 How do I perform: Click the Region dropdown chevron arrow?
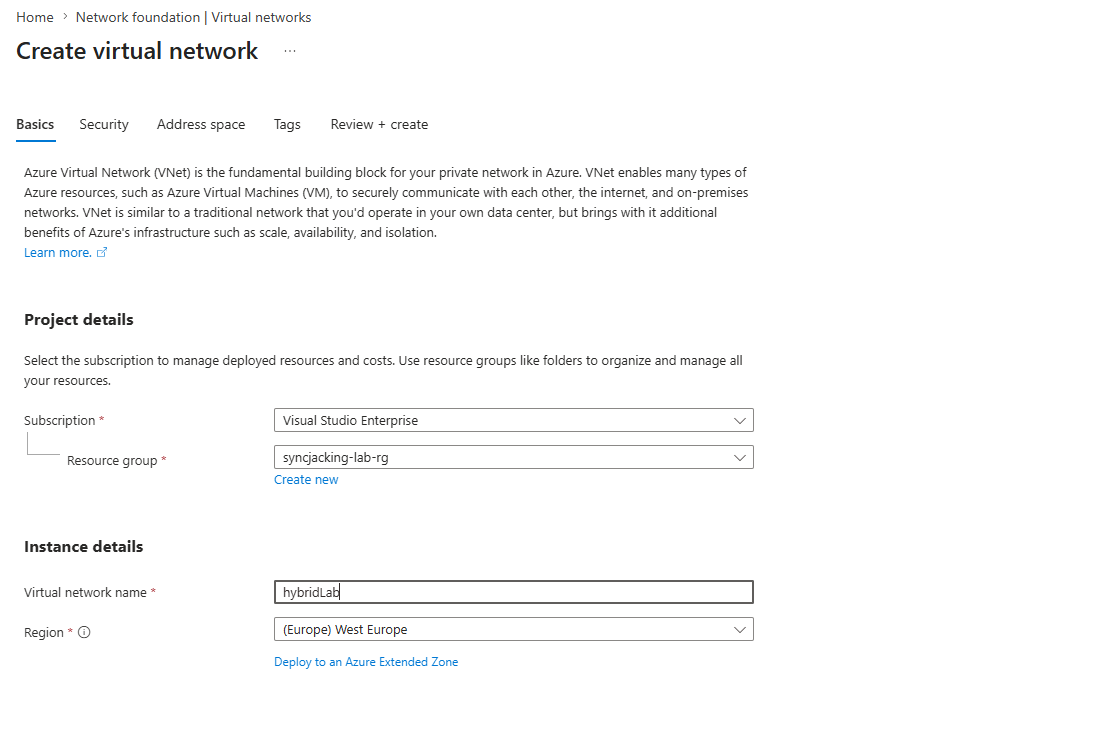[x=739, y=630]
